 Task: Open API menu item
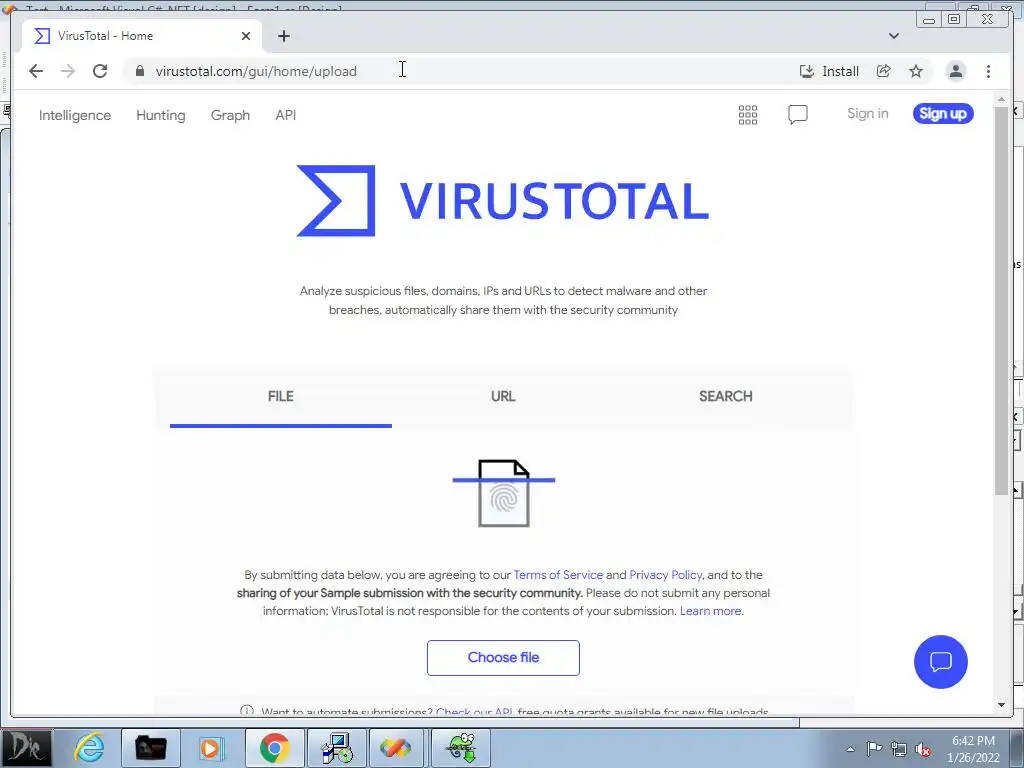coord(285,115)
